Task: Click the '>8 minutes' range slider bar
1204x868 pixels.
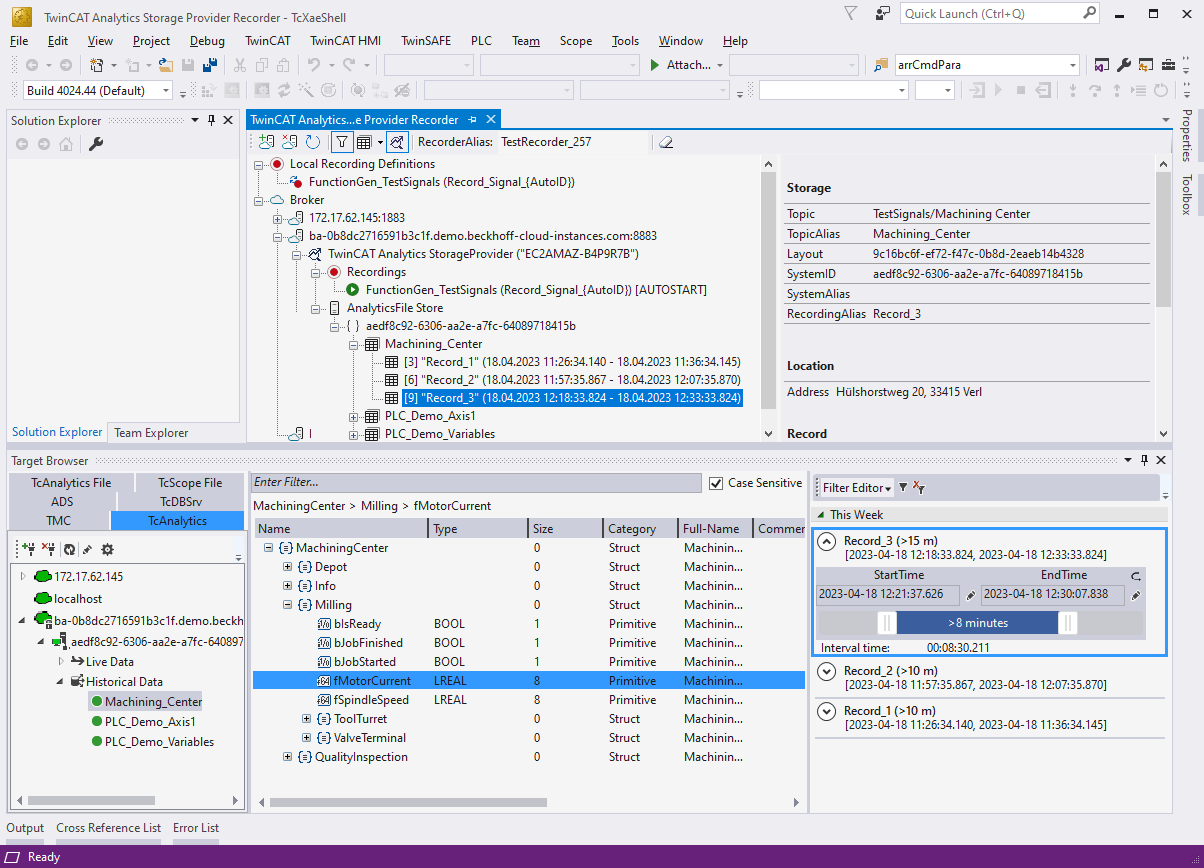Action: click(977, 623)
